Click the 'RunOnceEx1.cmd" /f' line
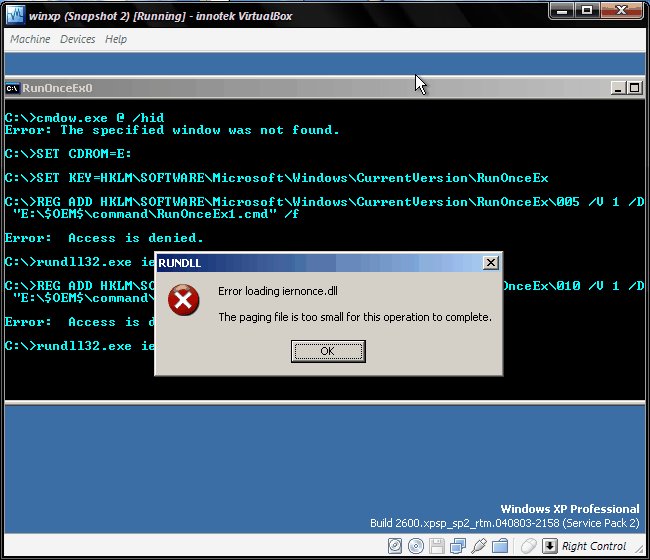The image size is (650, 560). click(x=155, y=214)
